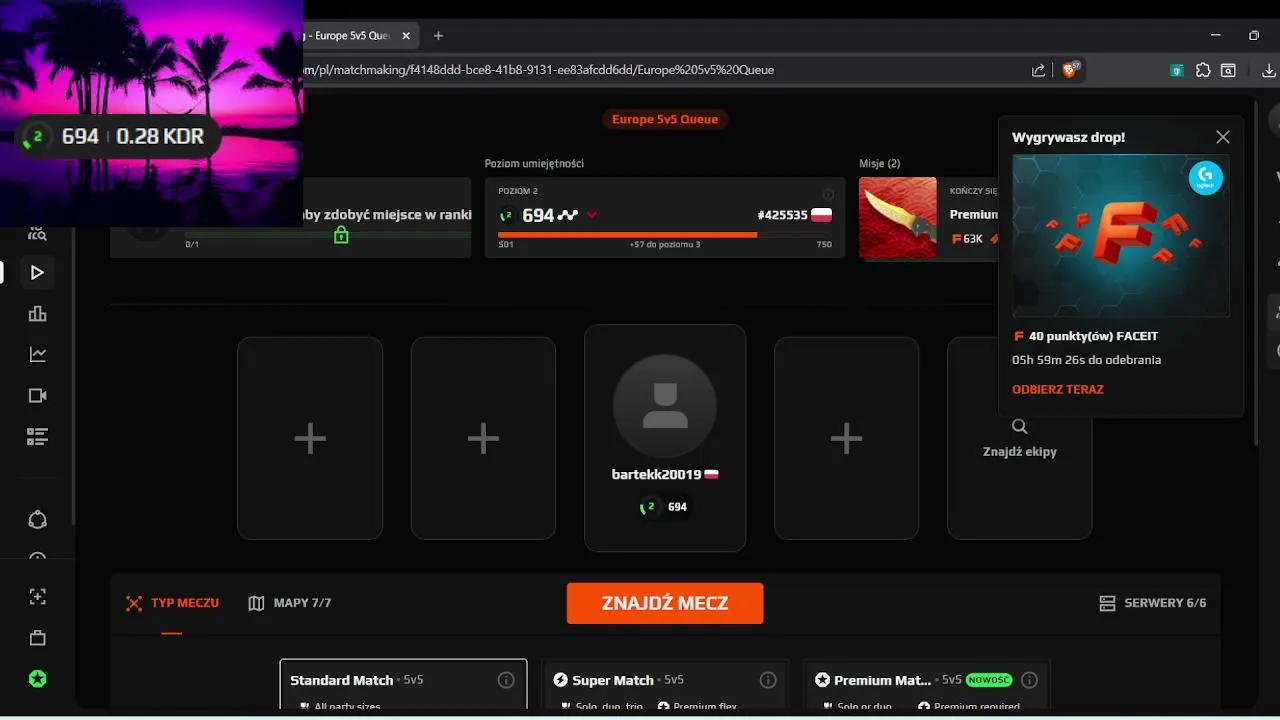
Task: Open the feed list sidebar icon
Action: click(x=38, y=436)
